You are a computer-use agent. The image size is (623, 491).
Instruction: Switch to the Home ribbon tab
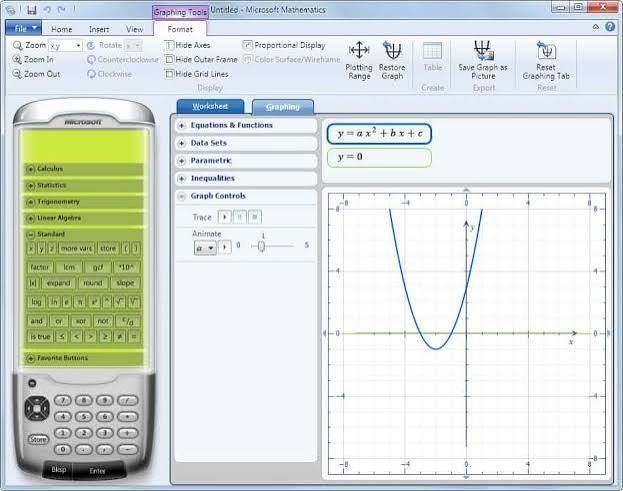(x=62, y=29)
